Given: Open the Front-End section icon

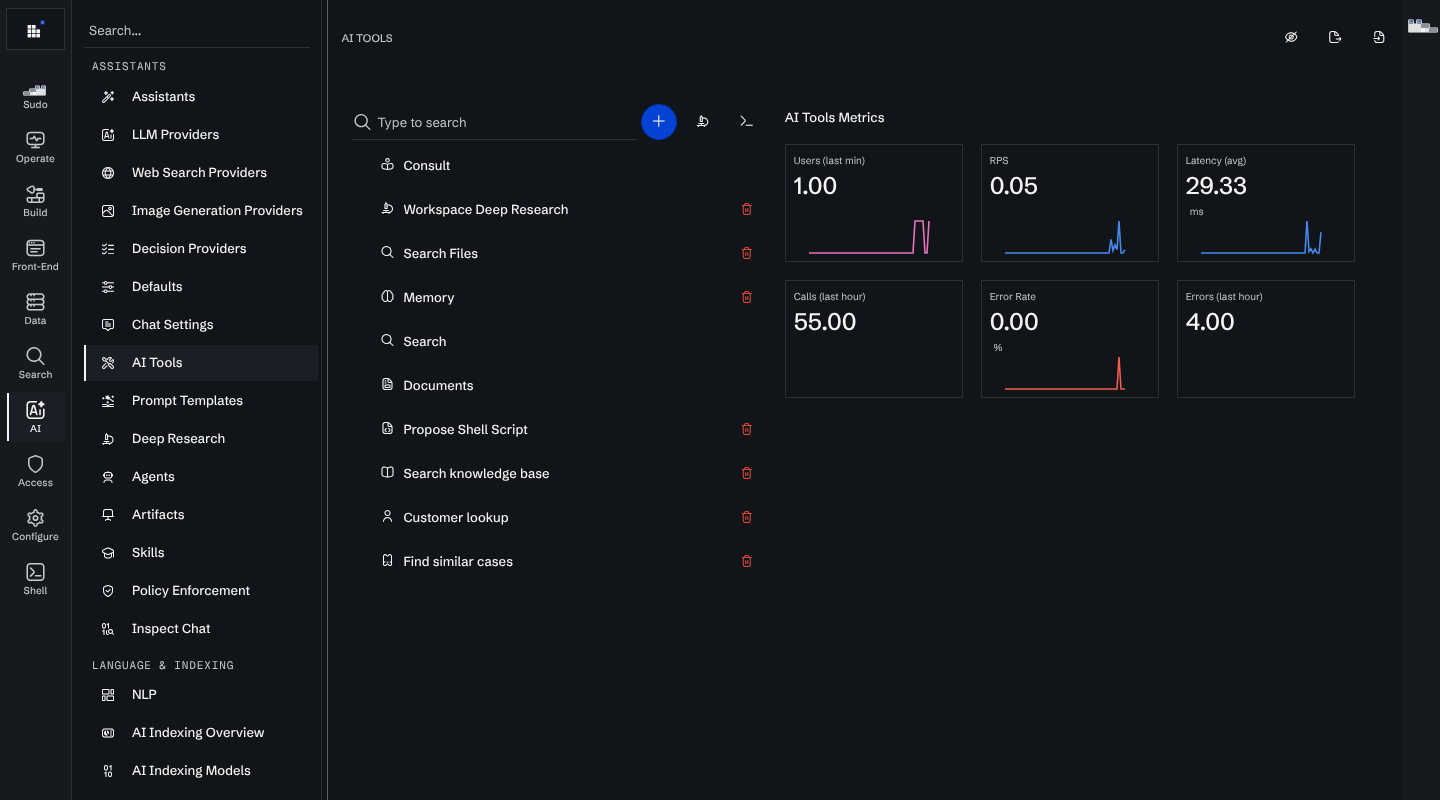Looking at the screenshot, I should tap(35, 256).
